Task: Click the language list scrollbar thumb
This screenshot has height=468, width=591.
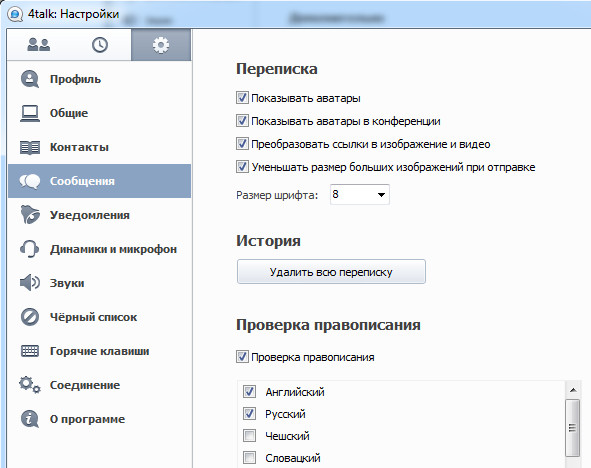Action: click(573, 428)
